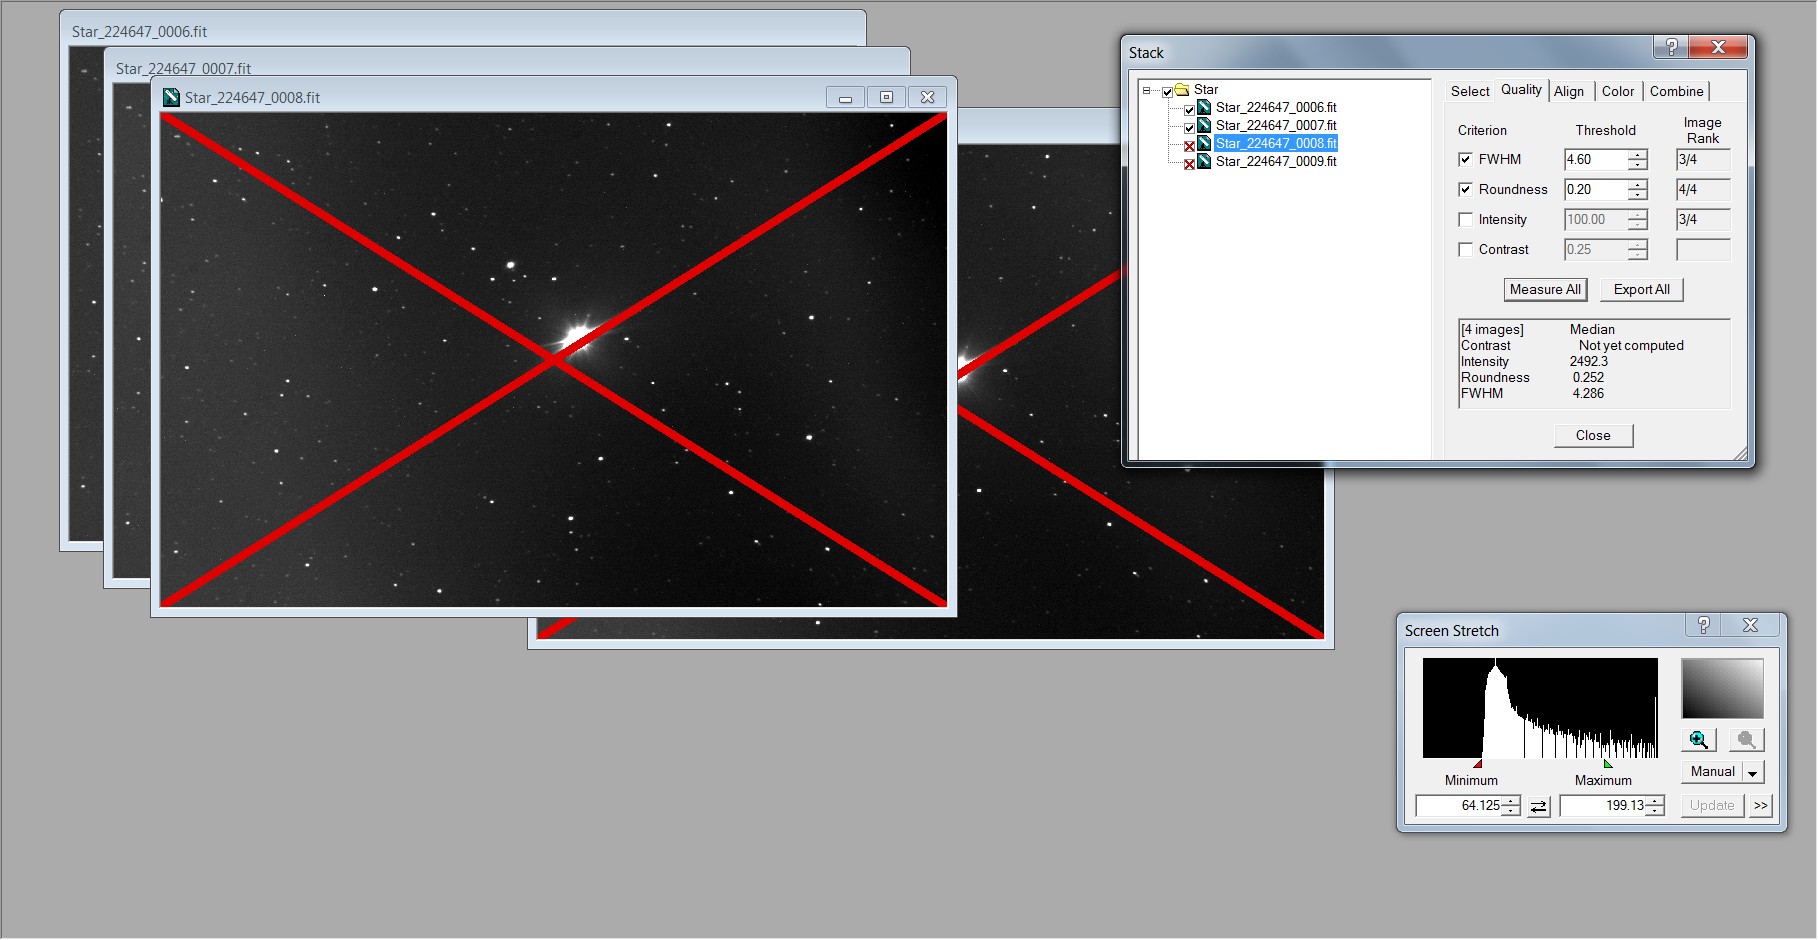
Task: Zoom in the histogram in Screen Stretch
Action: [x=1698, y=740]
